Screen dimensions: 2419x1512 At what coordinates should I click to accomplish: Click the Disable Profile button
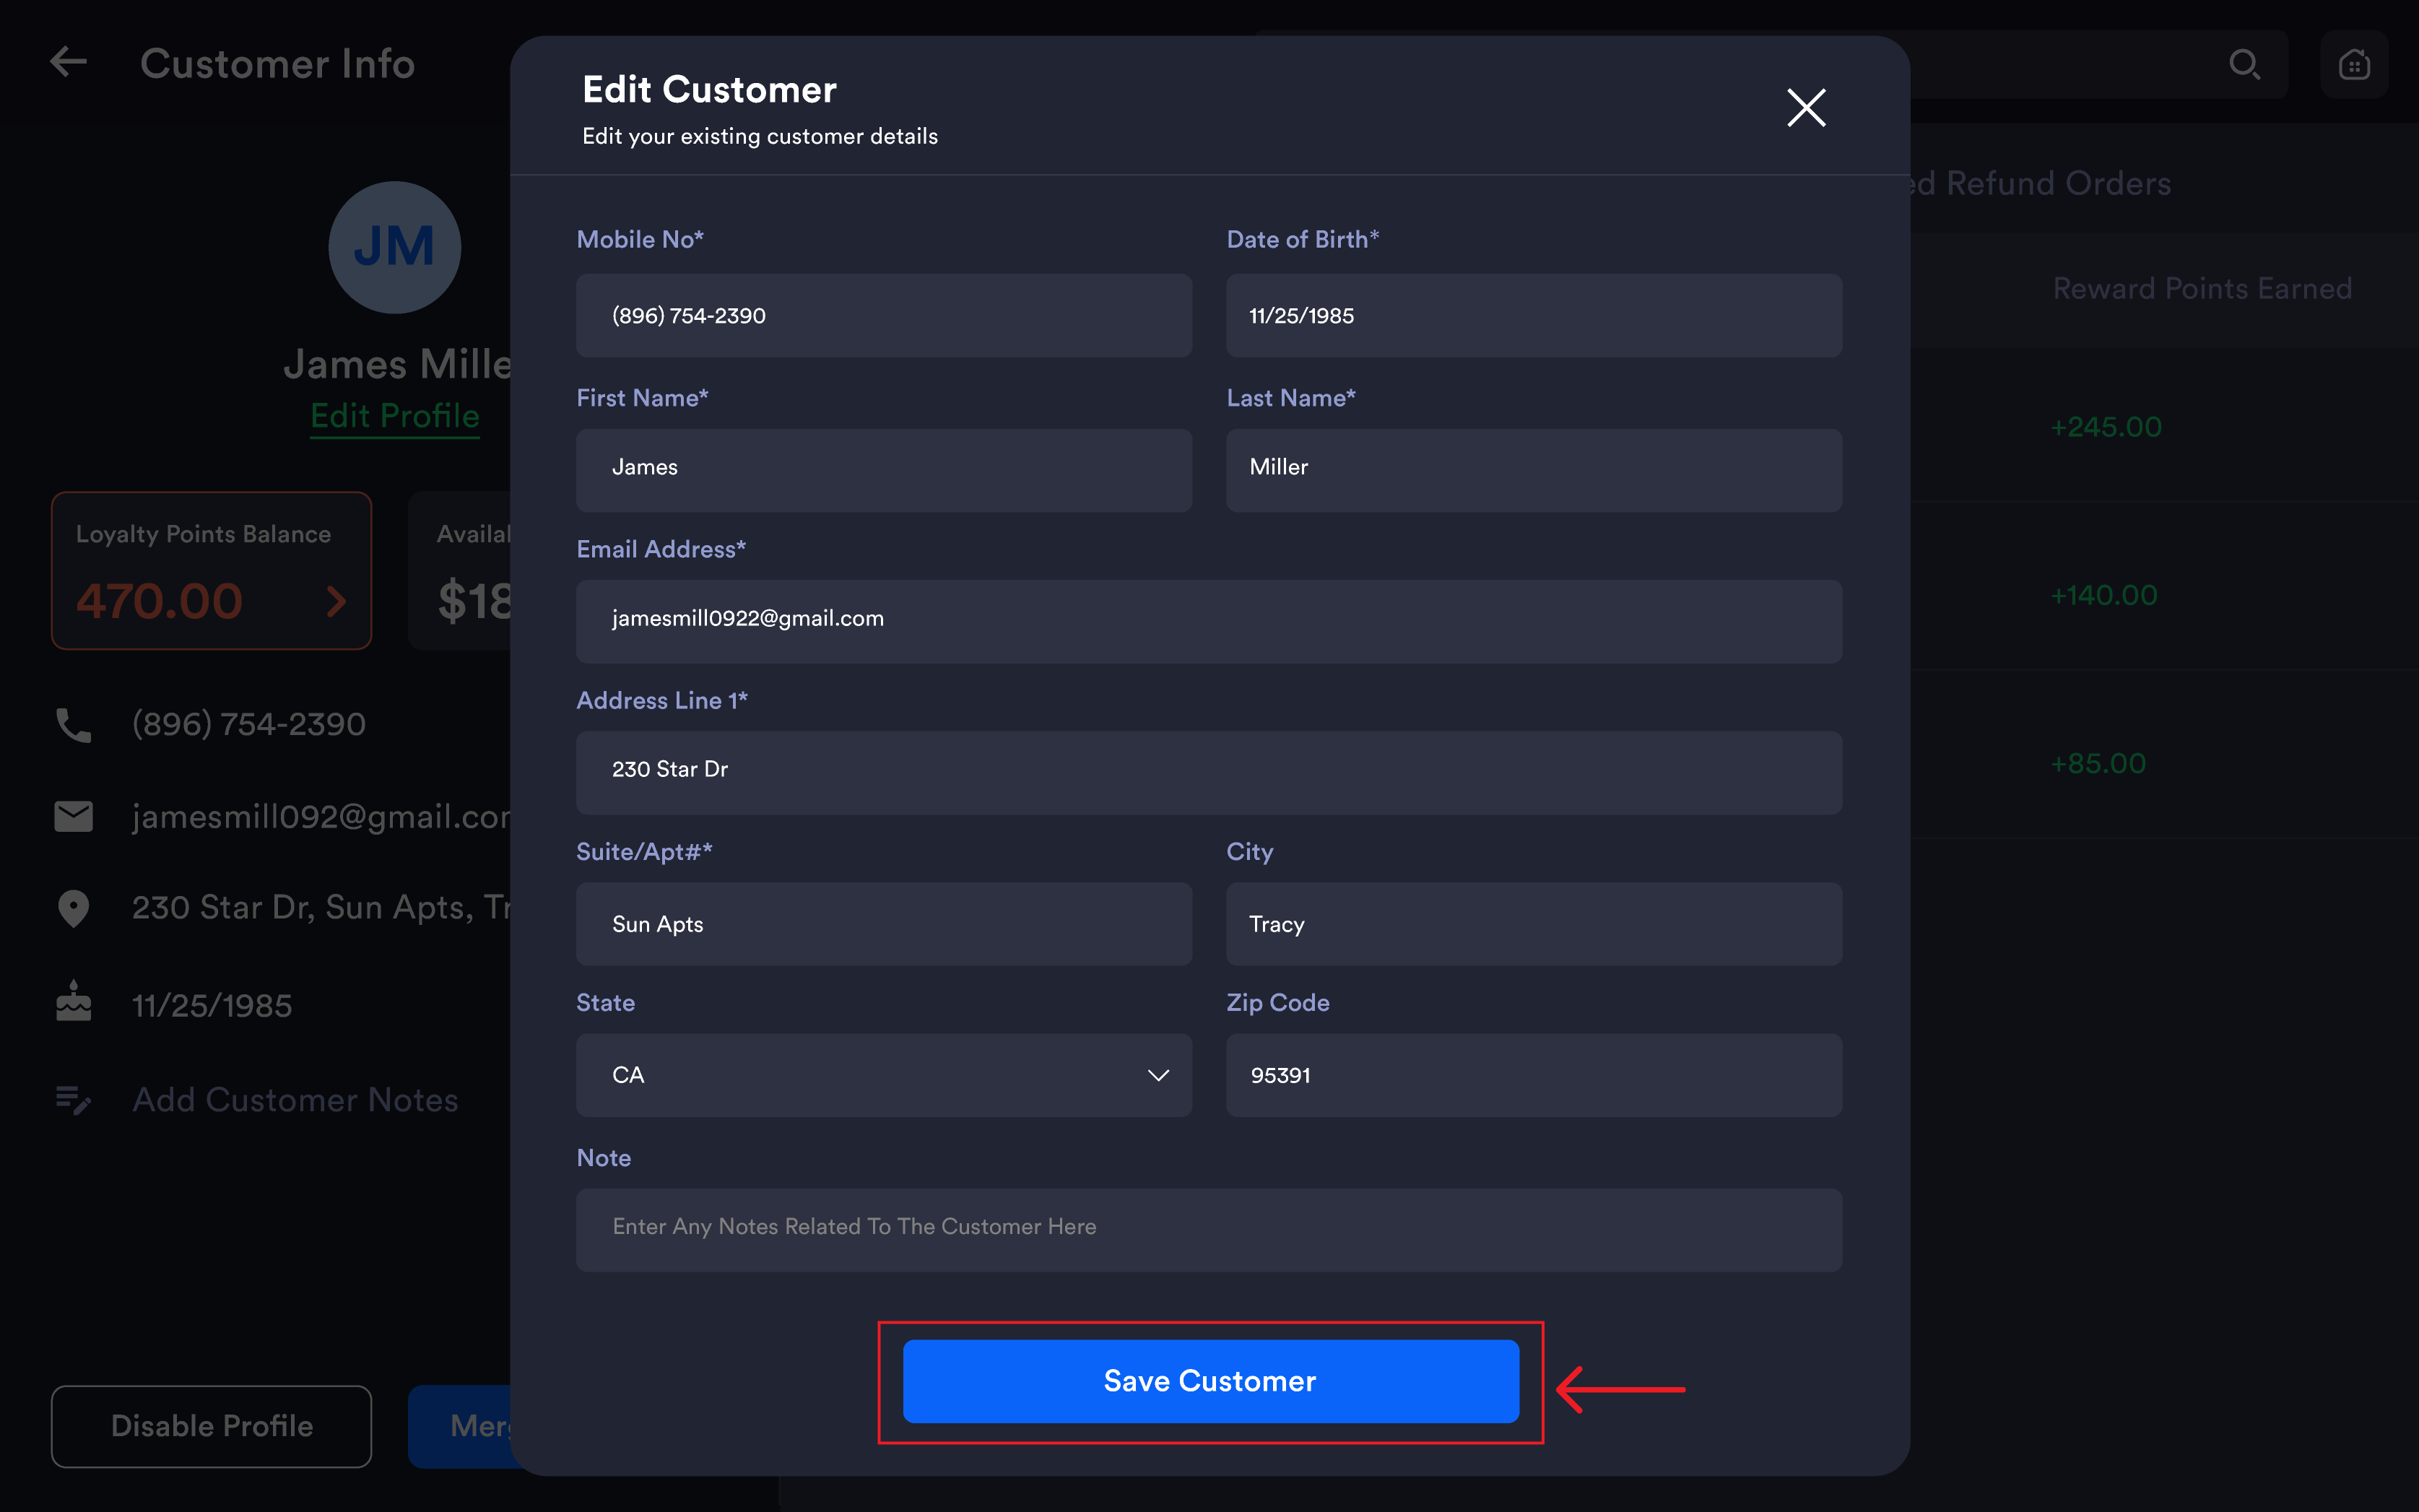[211, 1426]
